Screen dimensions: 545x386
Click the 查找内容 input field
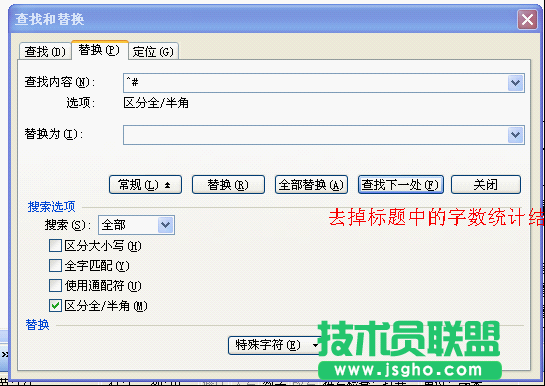pyautogui.click(x=315, y=83)
